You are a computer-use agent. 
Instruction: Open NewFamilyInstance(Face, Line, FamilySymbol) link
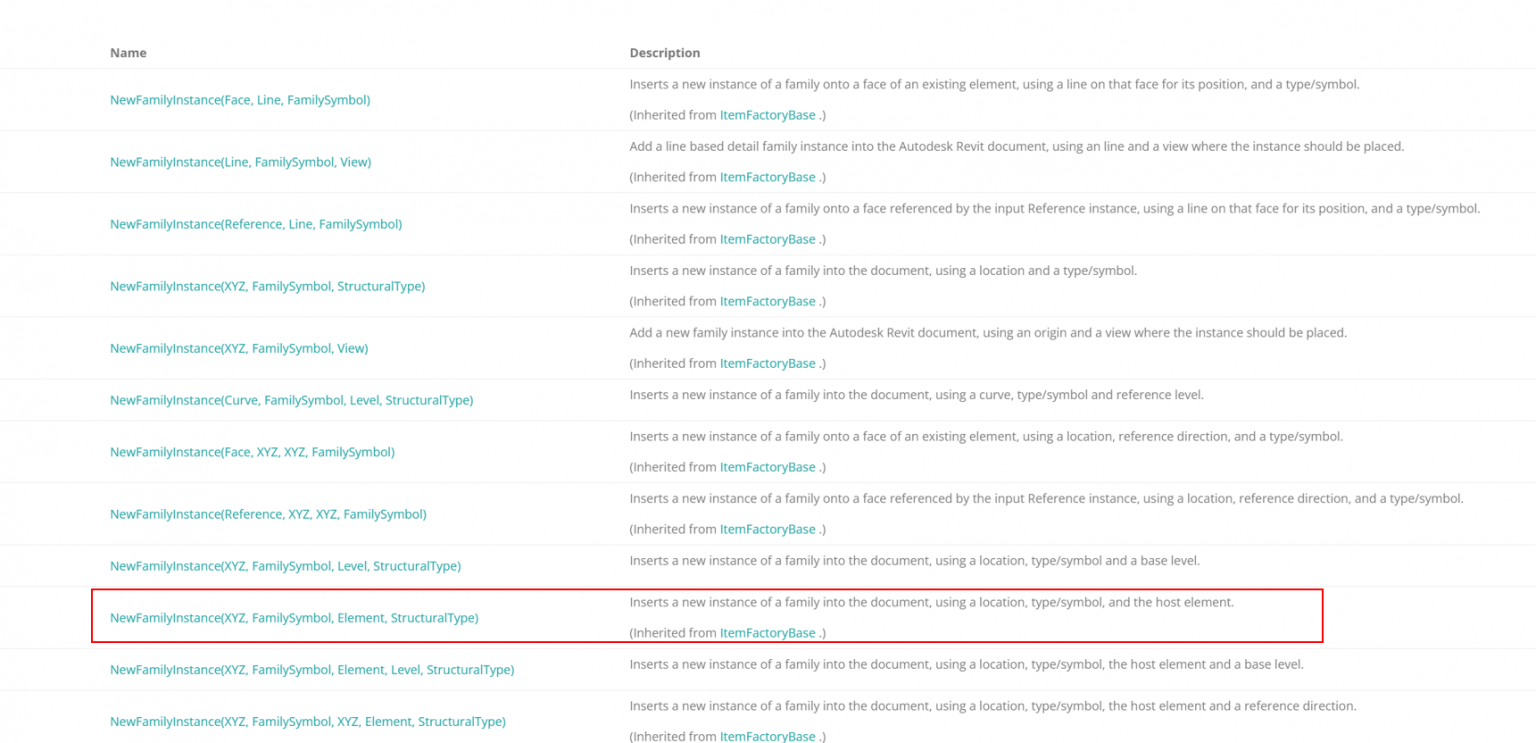240,100
